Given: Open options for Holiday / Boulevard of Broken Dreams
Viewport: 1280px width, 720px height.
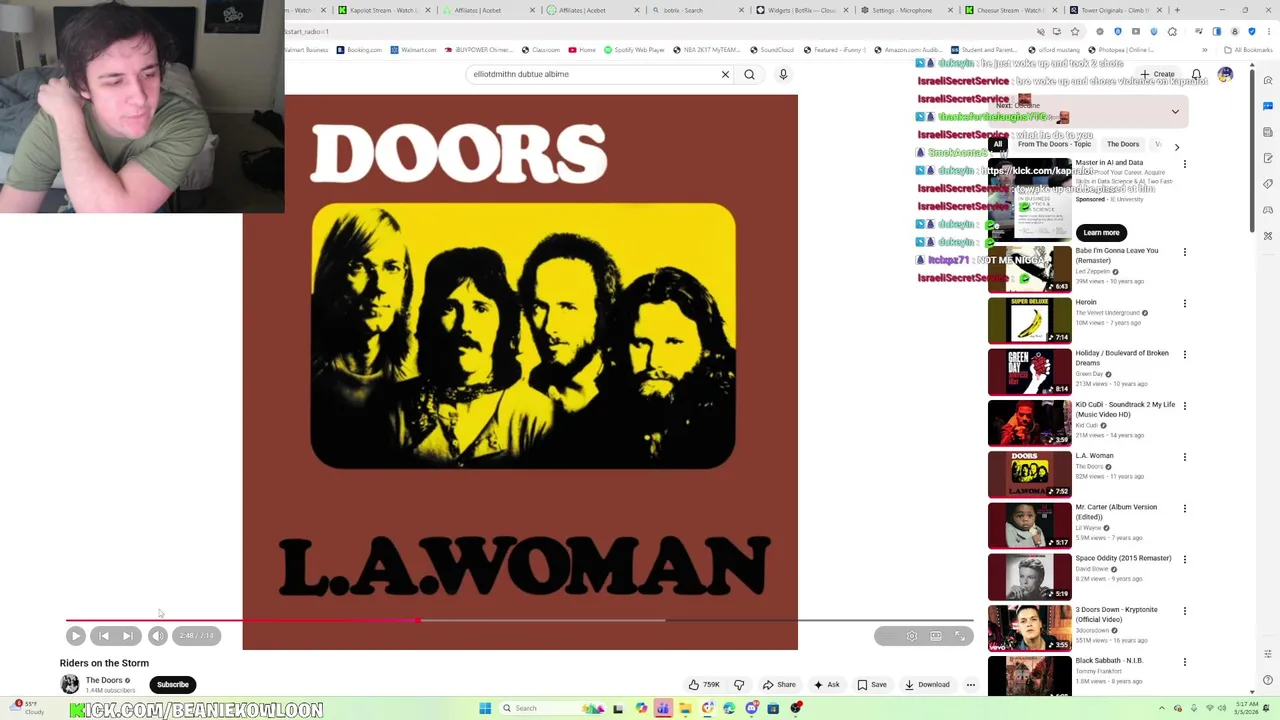Looking at the screenshot, I should (1185, 354).
